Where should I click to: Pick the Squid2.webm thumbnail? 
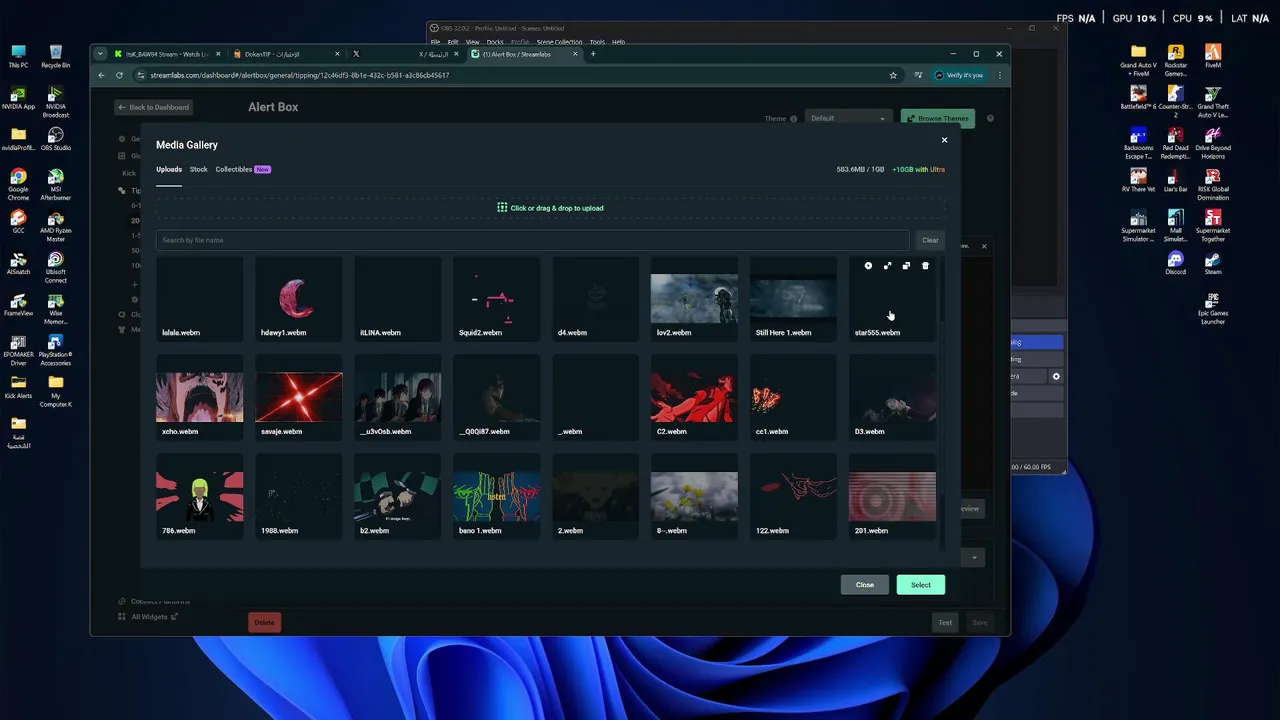pyautogui.click(x=496, y=298)
